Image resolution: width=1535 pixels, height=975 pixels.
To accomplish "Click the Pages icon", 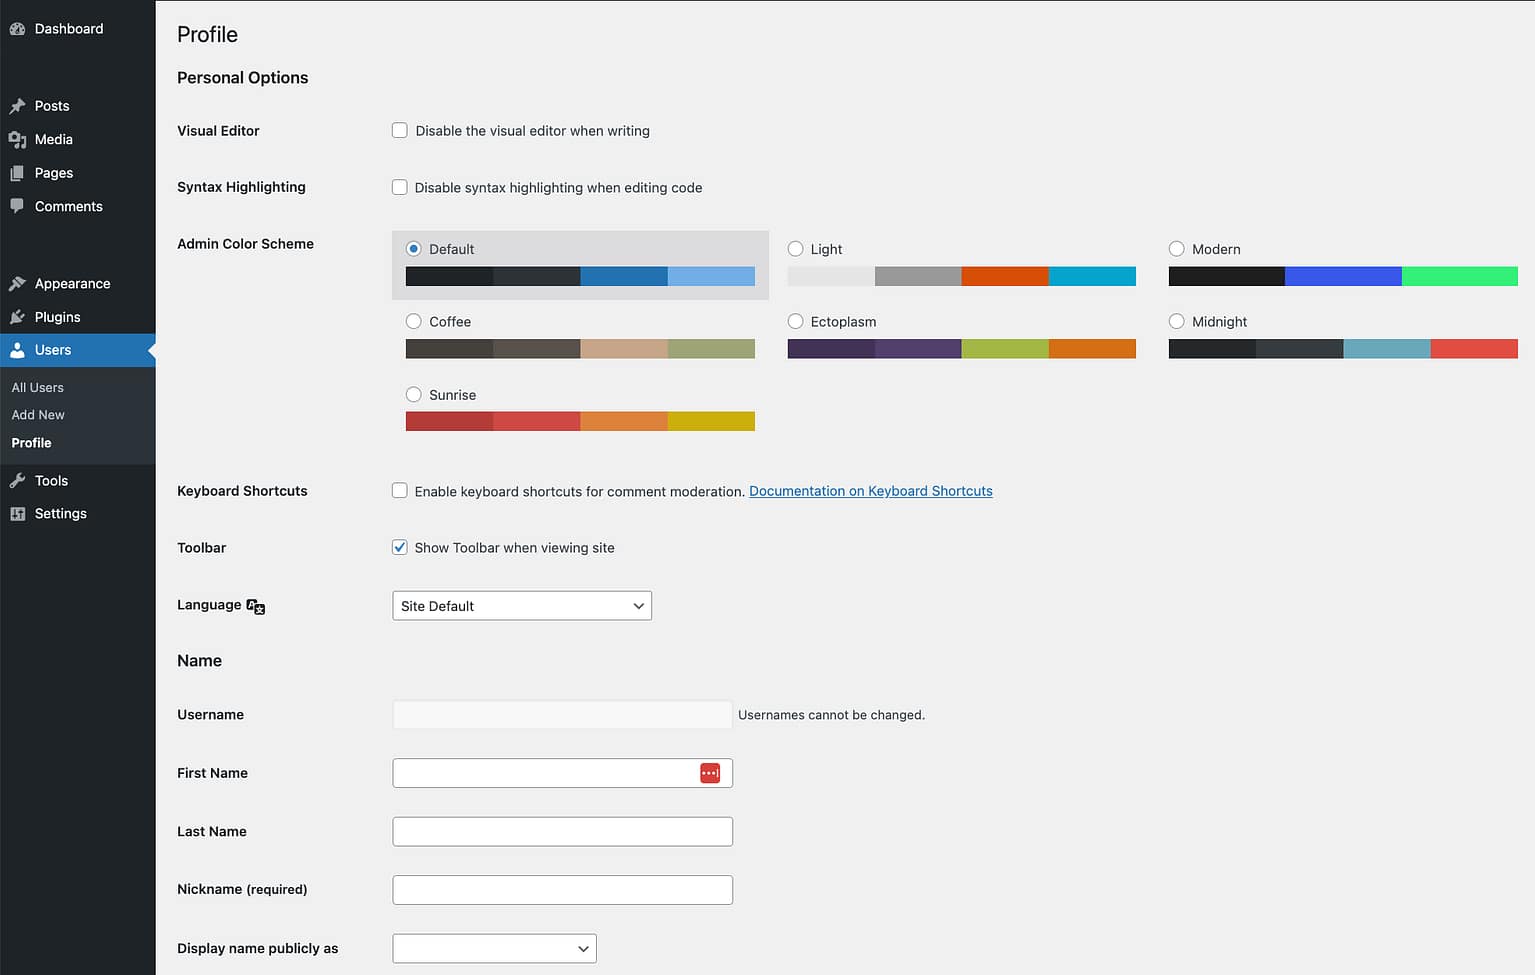I will pos(18,172).
